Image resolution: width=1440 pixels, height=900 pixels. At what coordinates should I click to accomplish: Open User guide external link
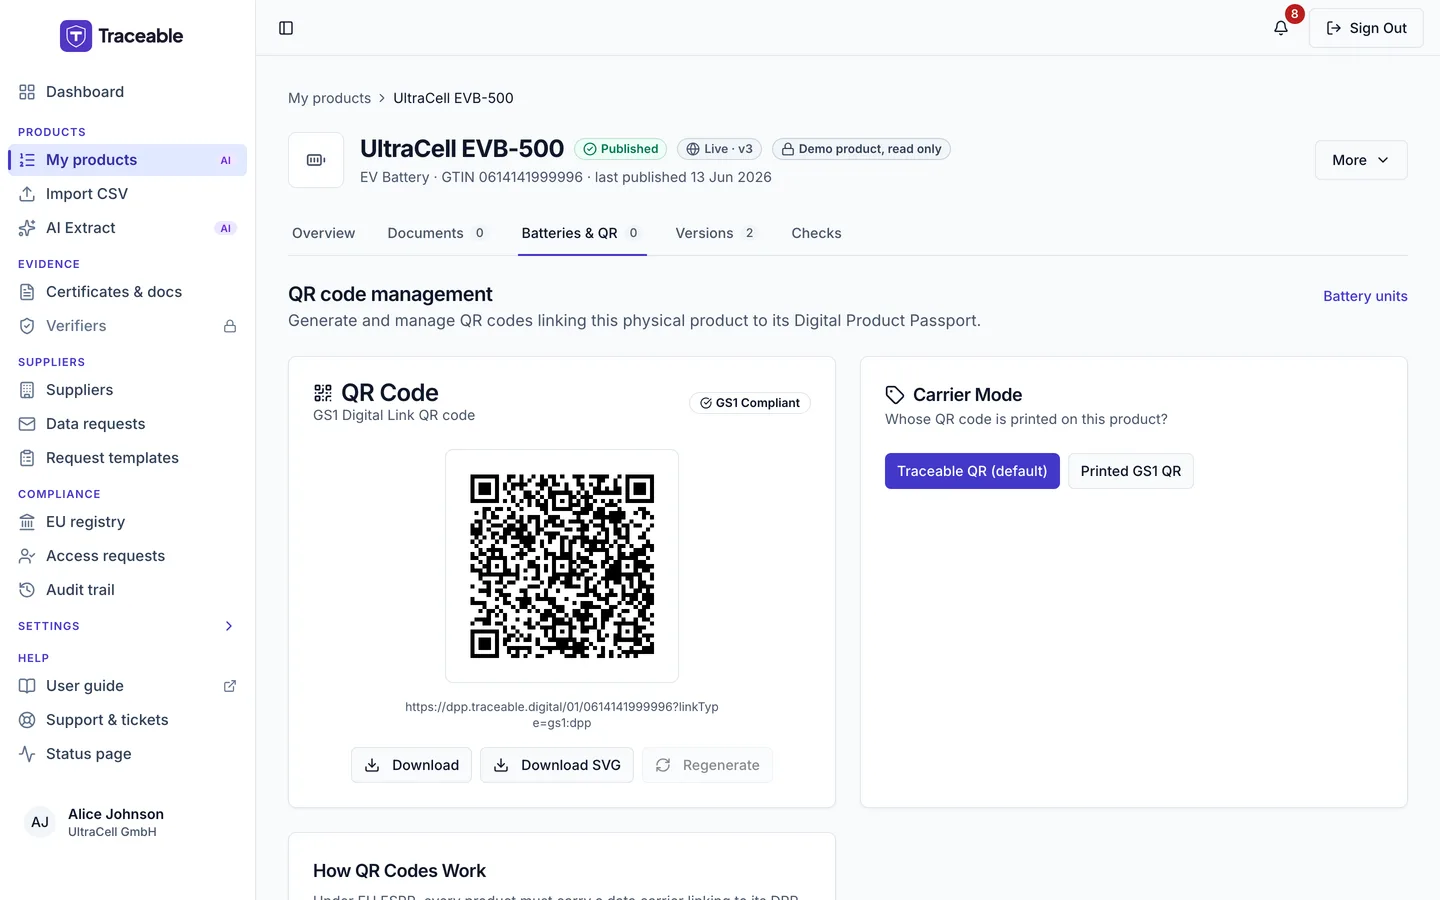pos(127,686)
